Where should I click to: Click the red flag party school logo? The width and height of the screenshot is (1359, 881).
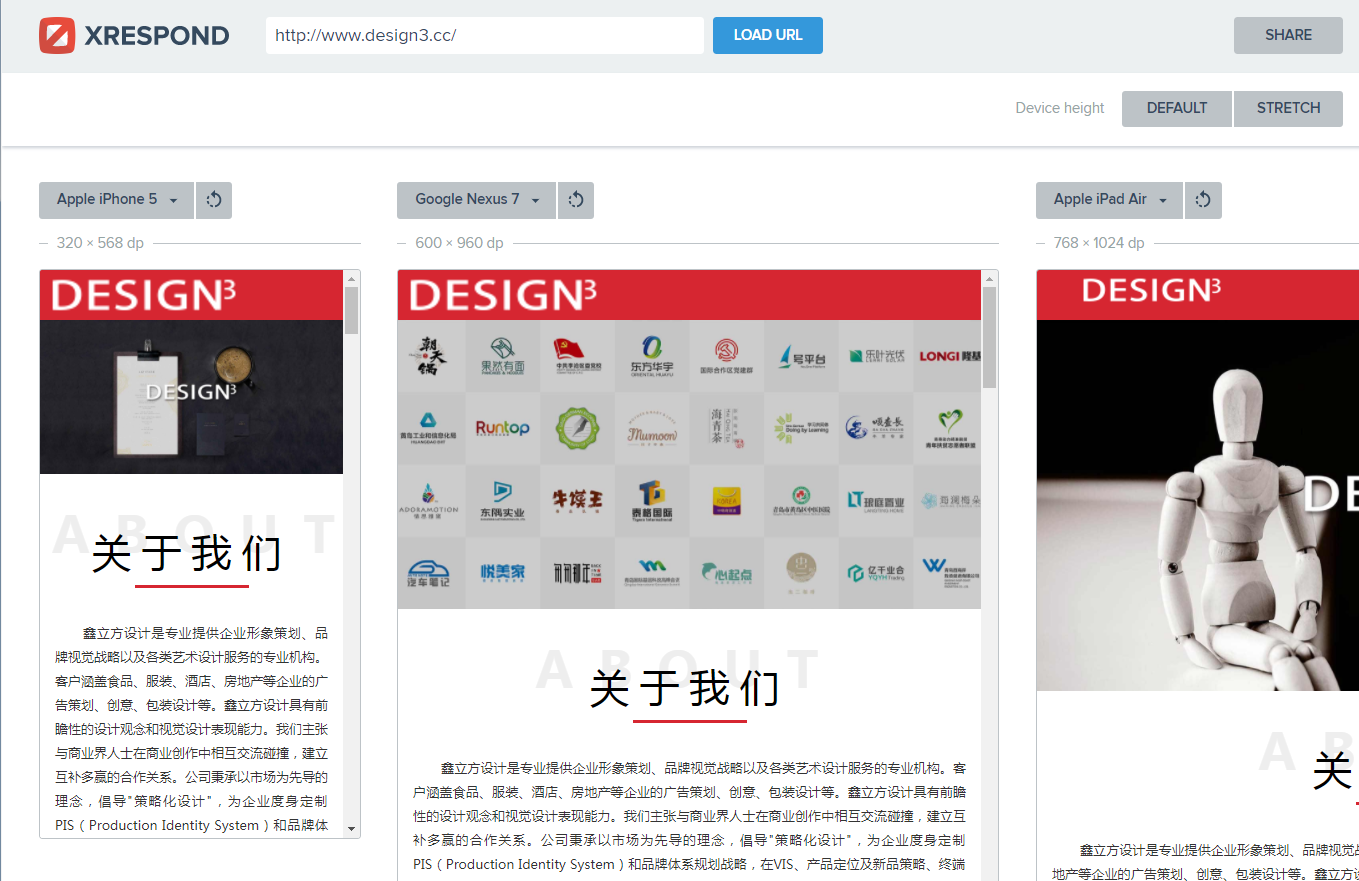point(577,356)
